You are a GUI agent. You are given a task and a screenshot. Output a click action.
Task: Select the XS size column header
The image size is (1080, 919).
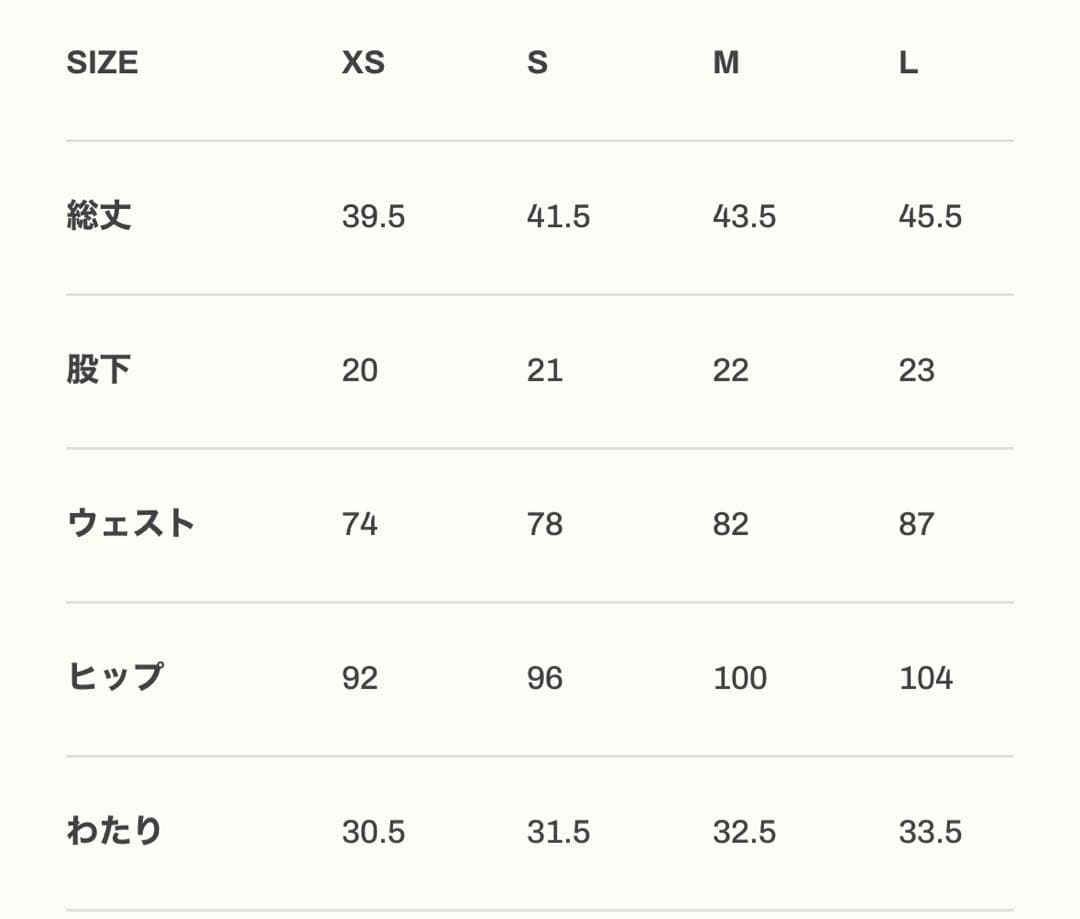pyautogui.click(x=363, y=63)
